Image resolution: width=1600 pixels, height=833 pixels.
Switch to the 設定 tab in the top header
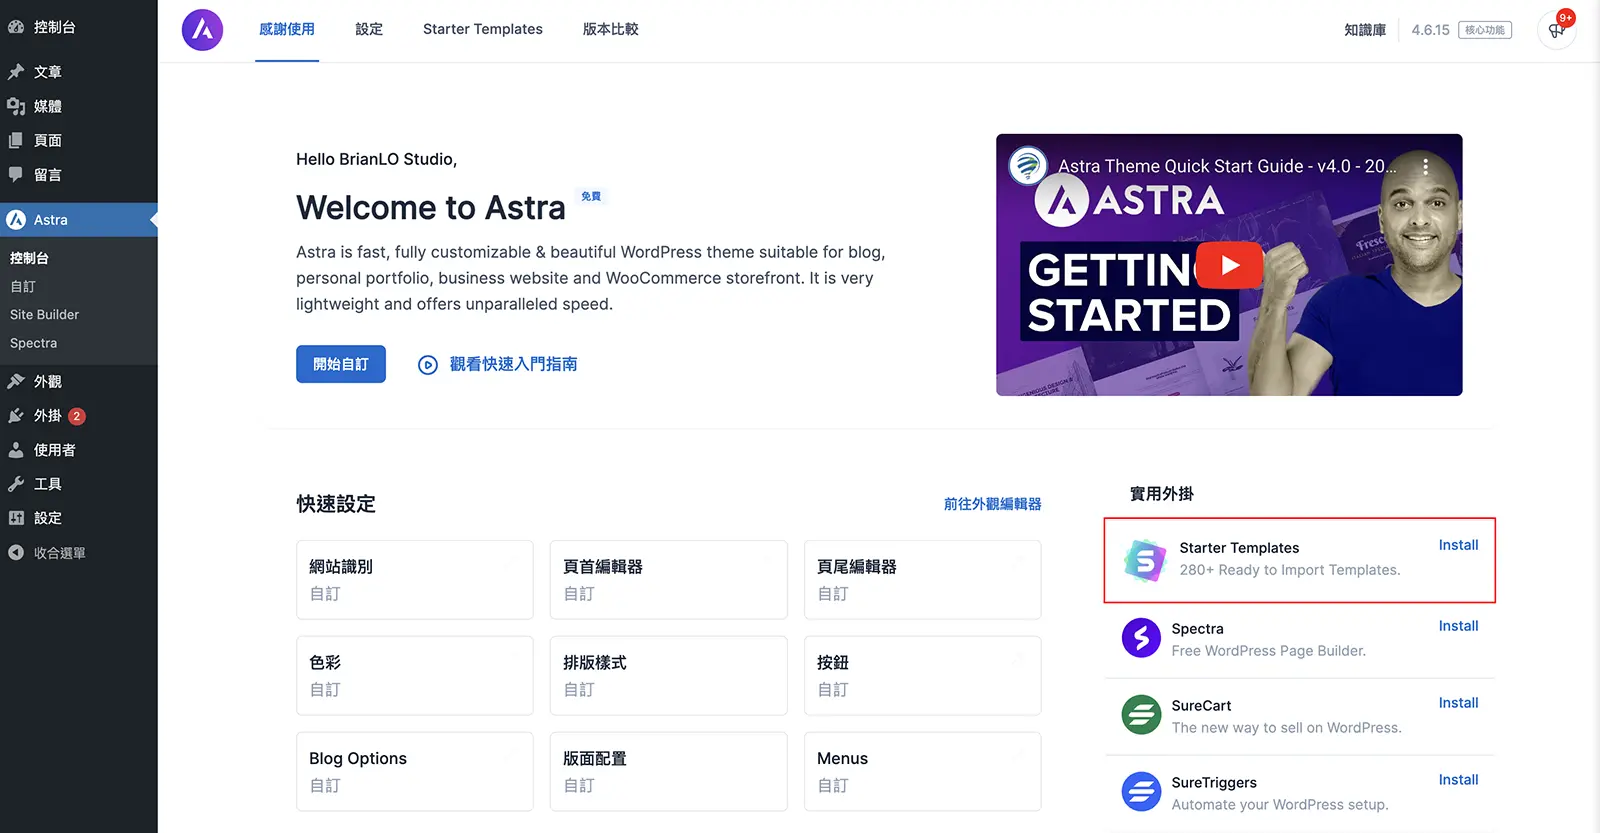[369, 30]
